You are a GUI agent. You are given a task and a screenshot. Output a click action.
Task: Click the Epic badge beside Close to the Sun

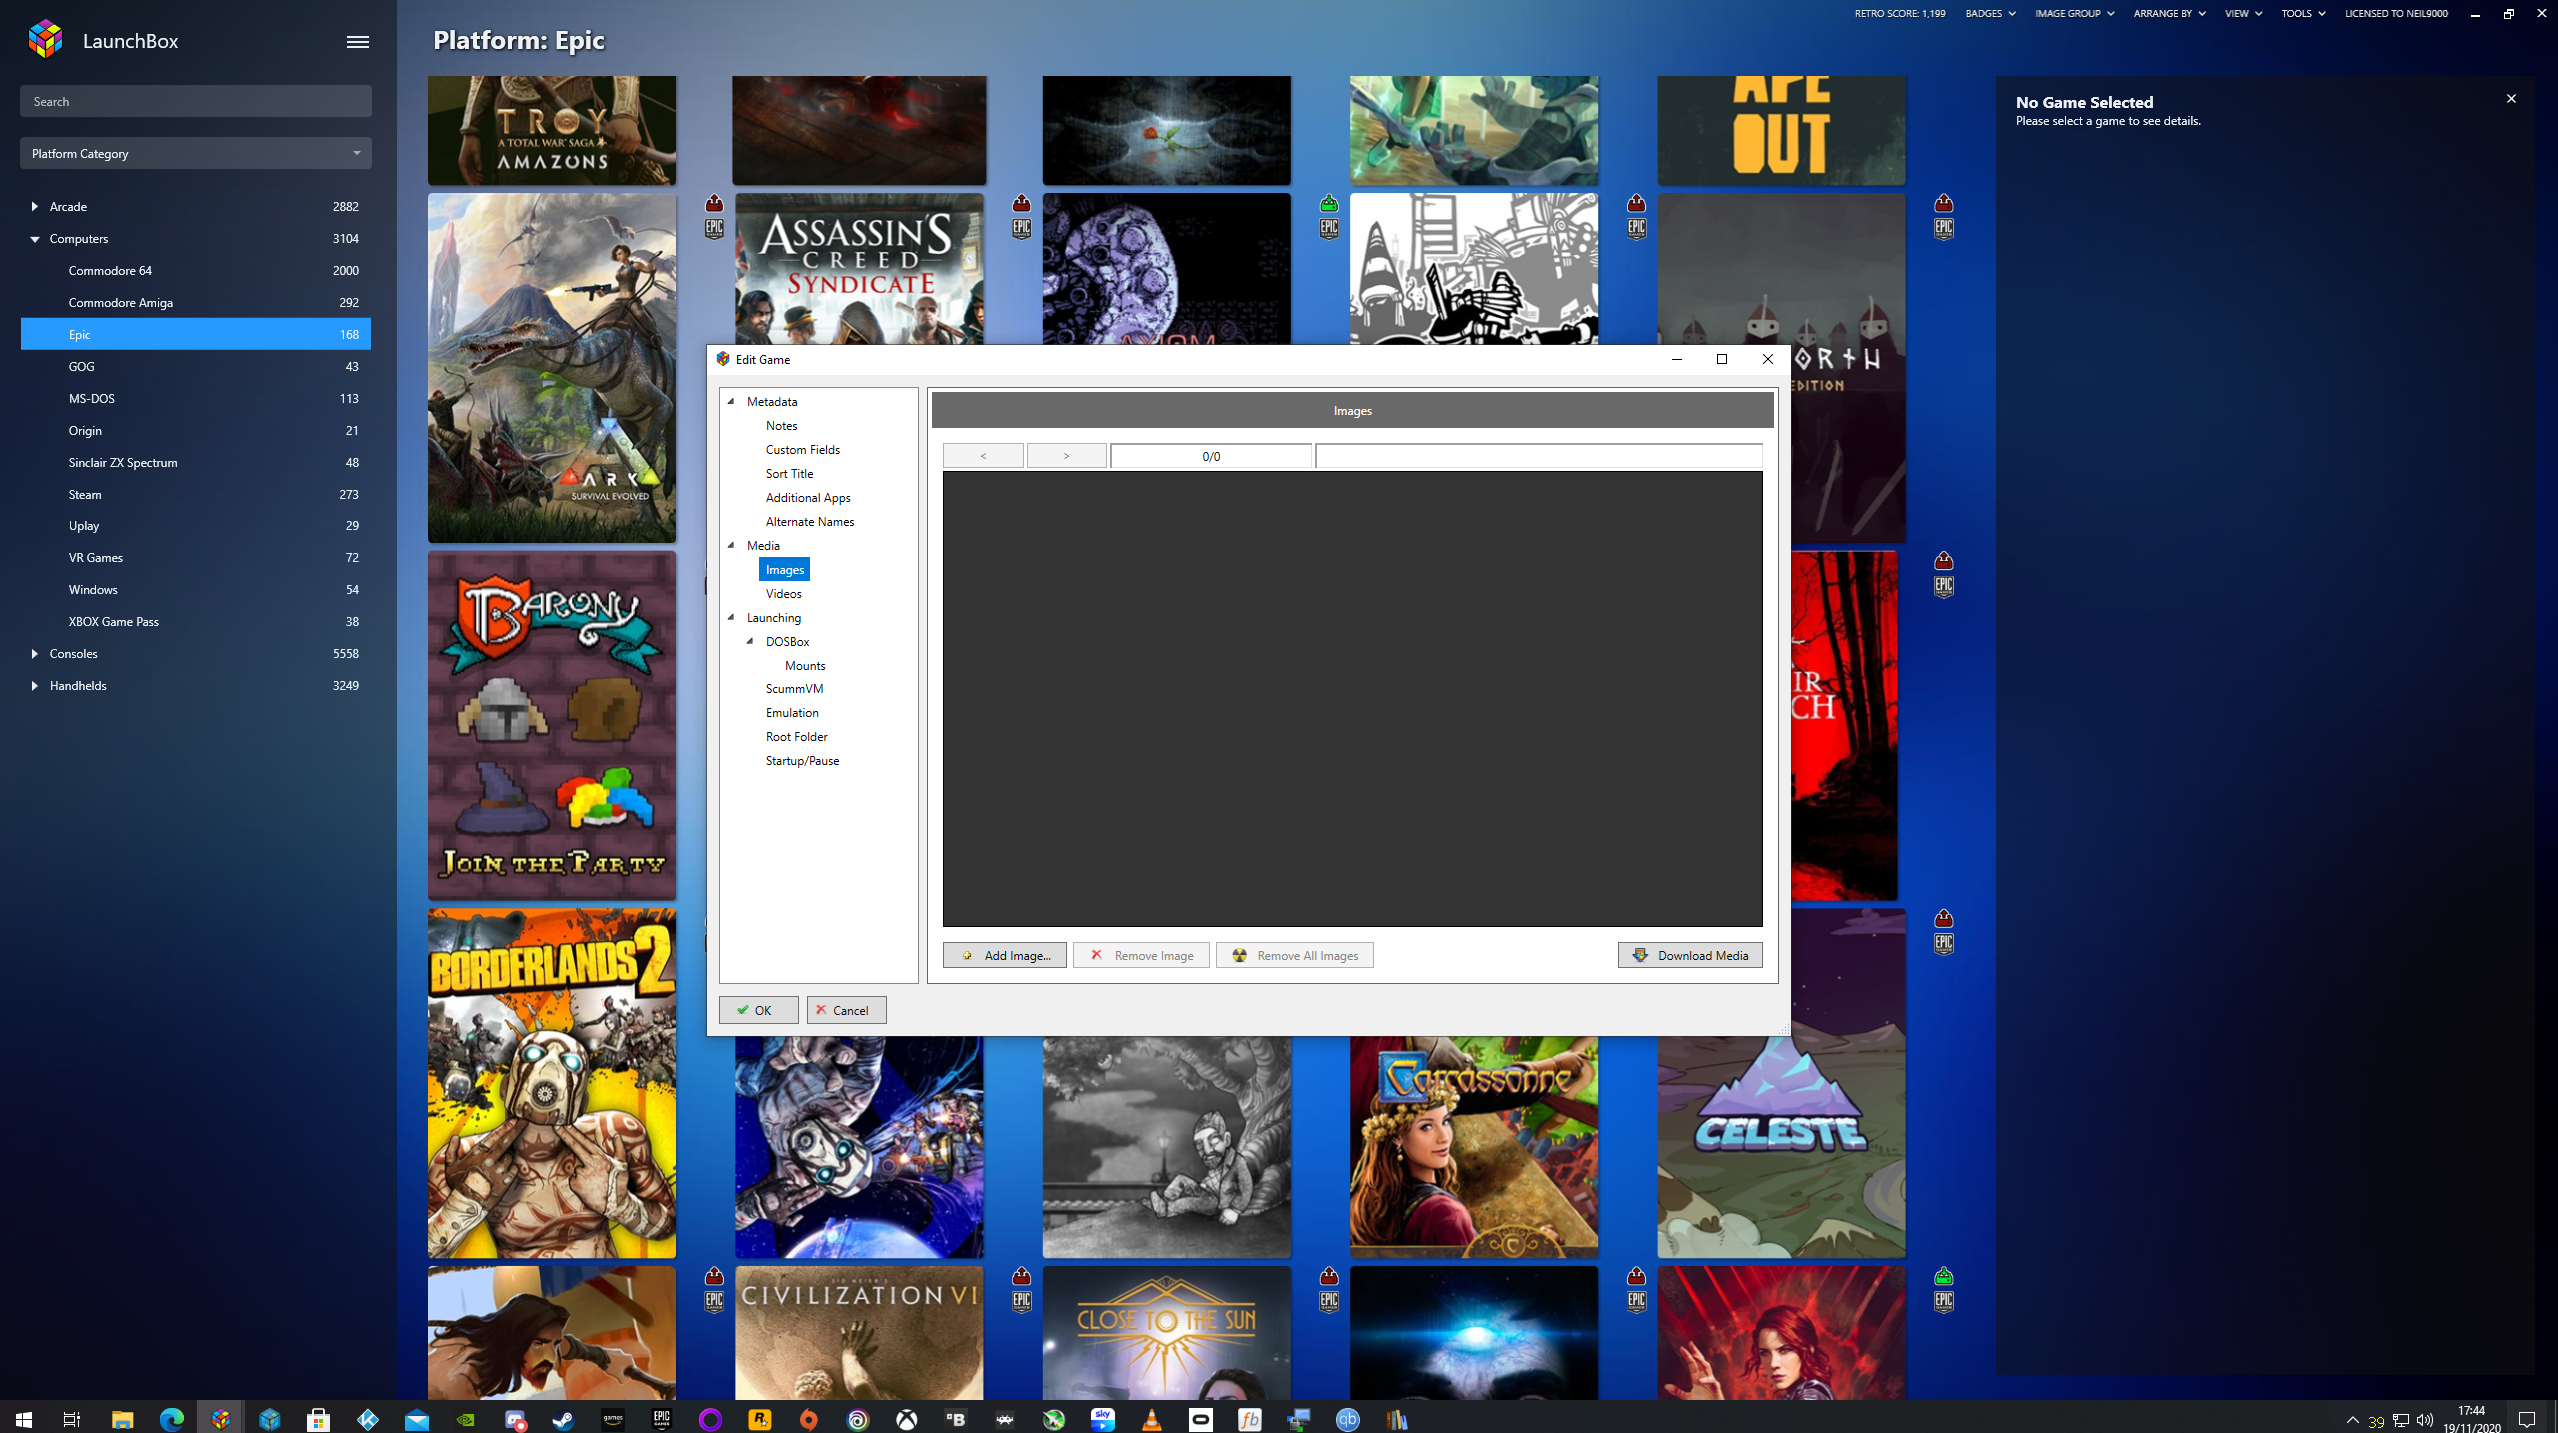1328,1301
